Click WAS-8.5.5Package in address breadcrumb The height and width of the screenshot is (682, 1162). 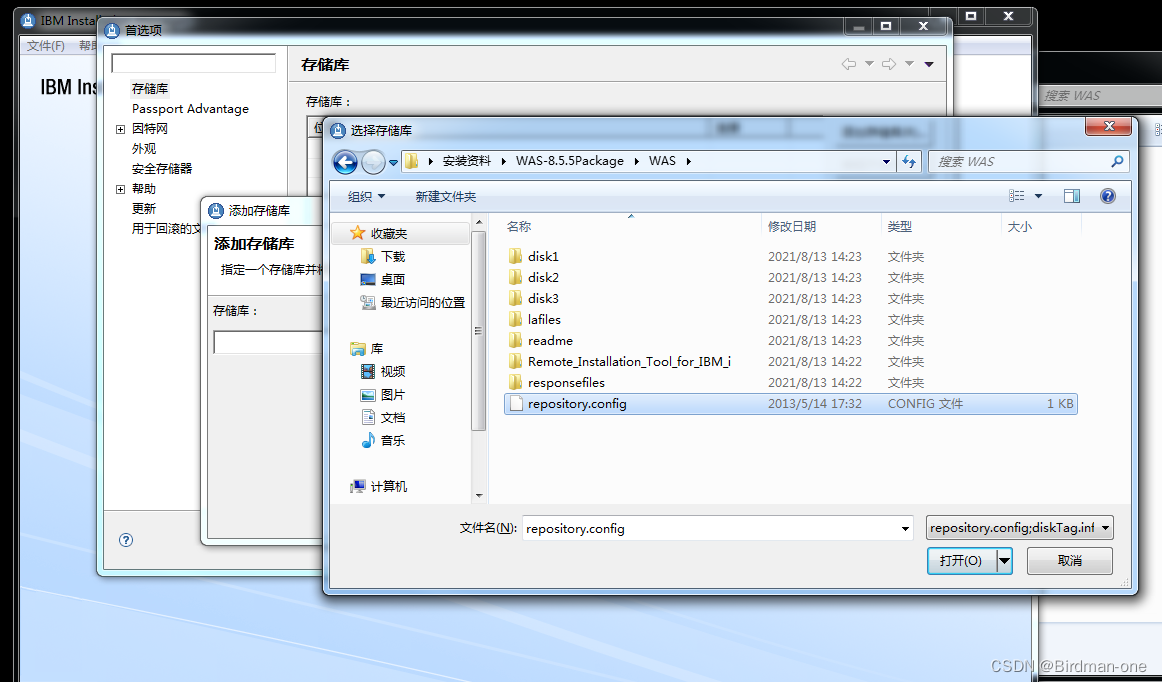(x=570, y=161)
